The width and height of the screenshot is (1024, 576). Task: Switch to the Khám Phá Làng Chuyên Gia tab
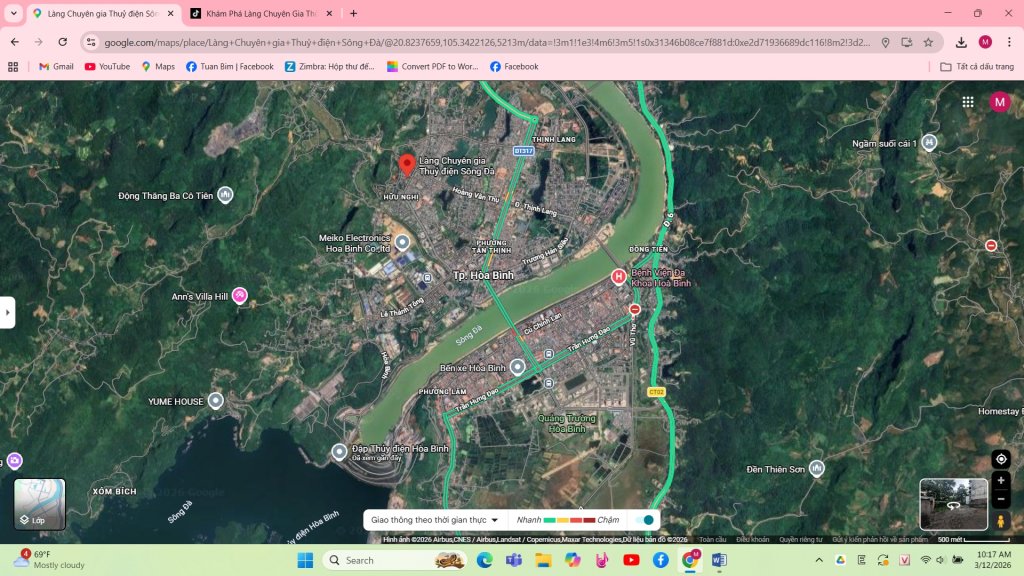pyautogui.click(x=261, y=13)
